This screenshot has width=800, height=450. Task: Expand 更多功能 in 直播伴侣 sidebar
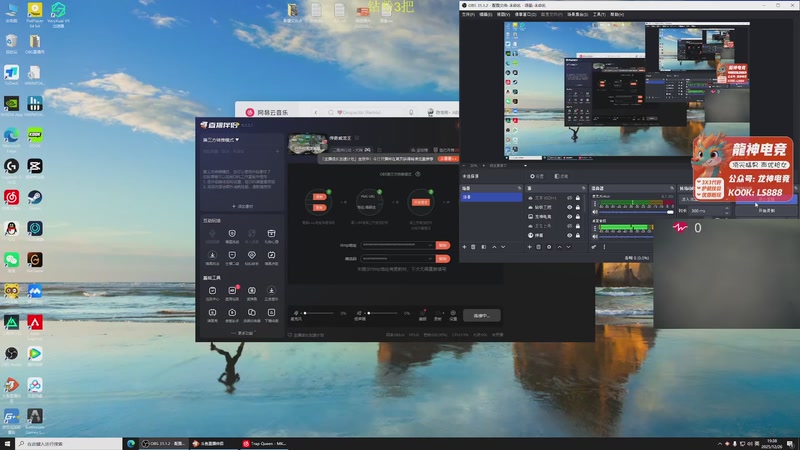point(243,333)
